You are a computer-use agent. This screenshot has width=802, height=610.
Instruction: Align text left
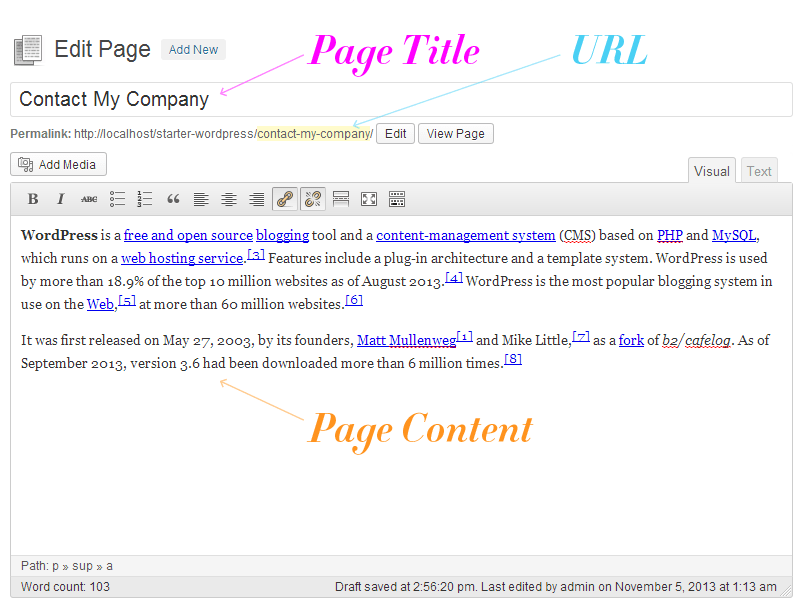point(201,199)
